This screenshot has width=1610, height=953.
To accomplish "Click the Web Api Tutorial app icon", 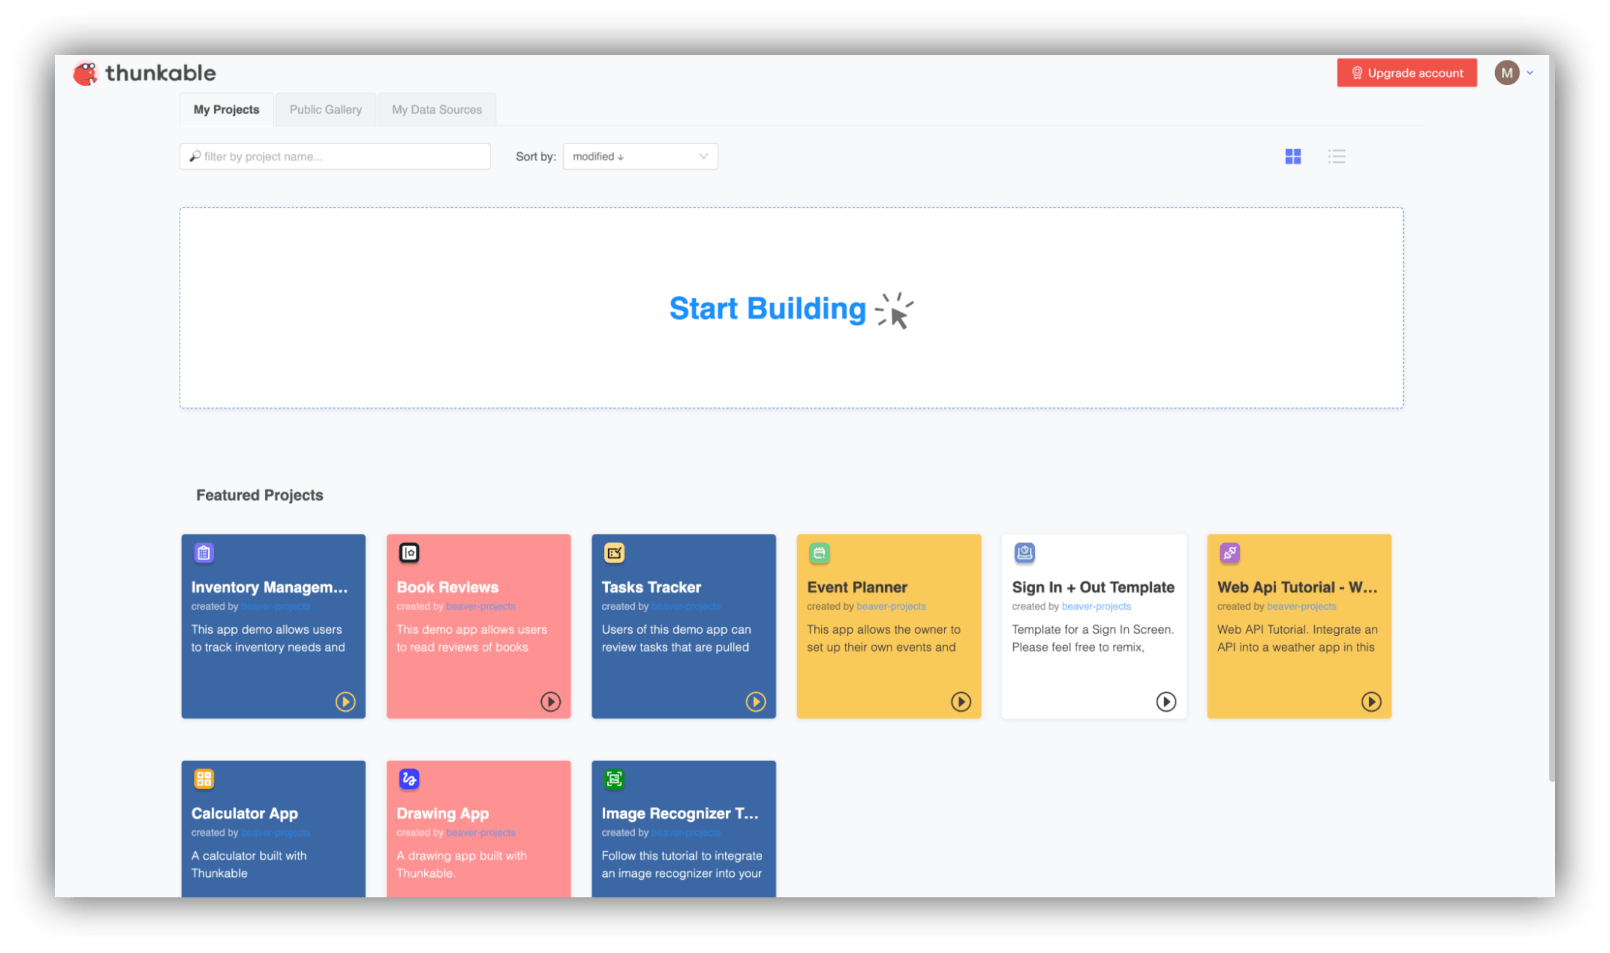I will click(1230, 553).
